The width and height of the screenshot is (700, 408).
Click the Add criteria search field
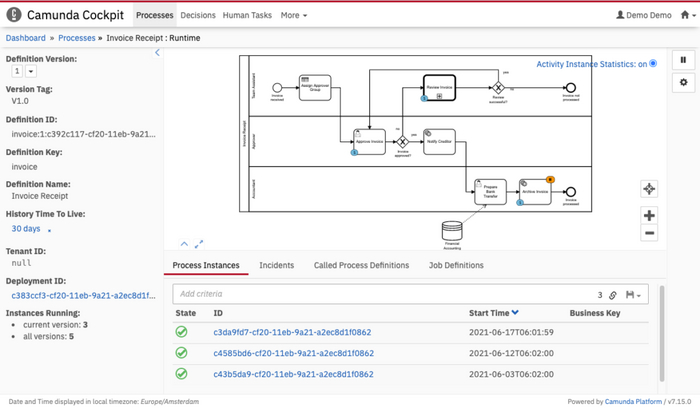[x=380, y=295]
